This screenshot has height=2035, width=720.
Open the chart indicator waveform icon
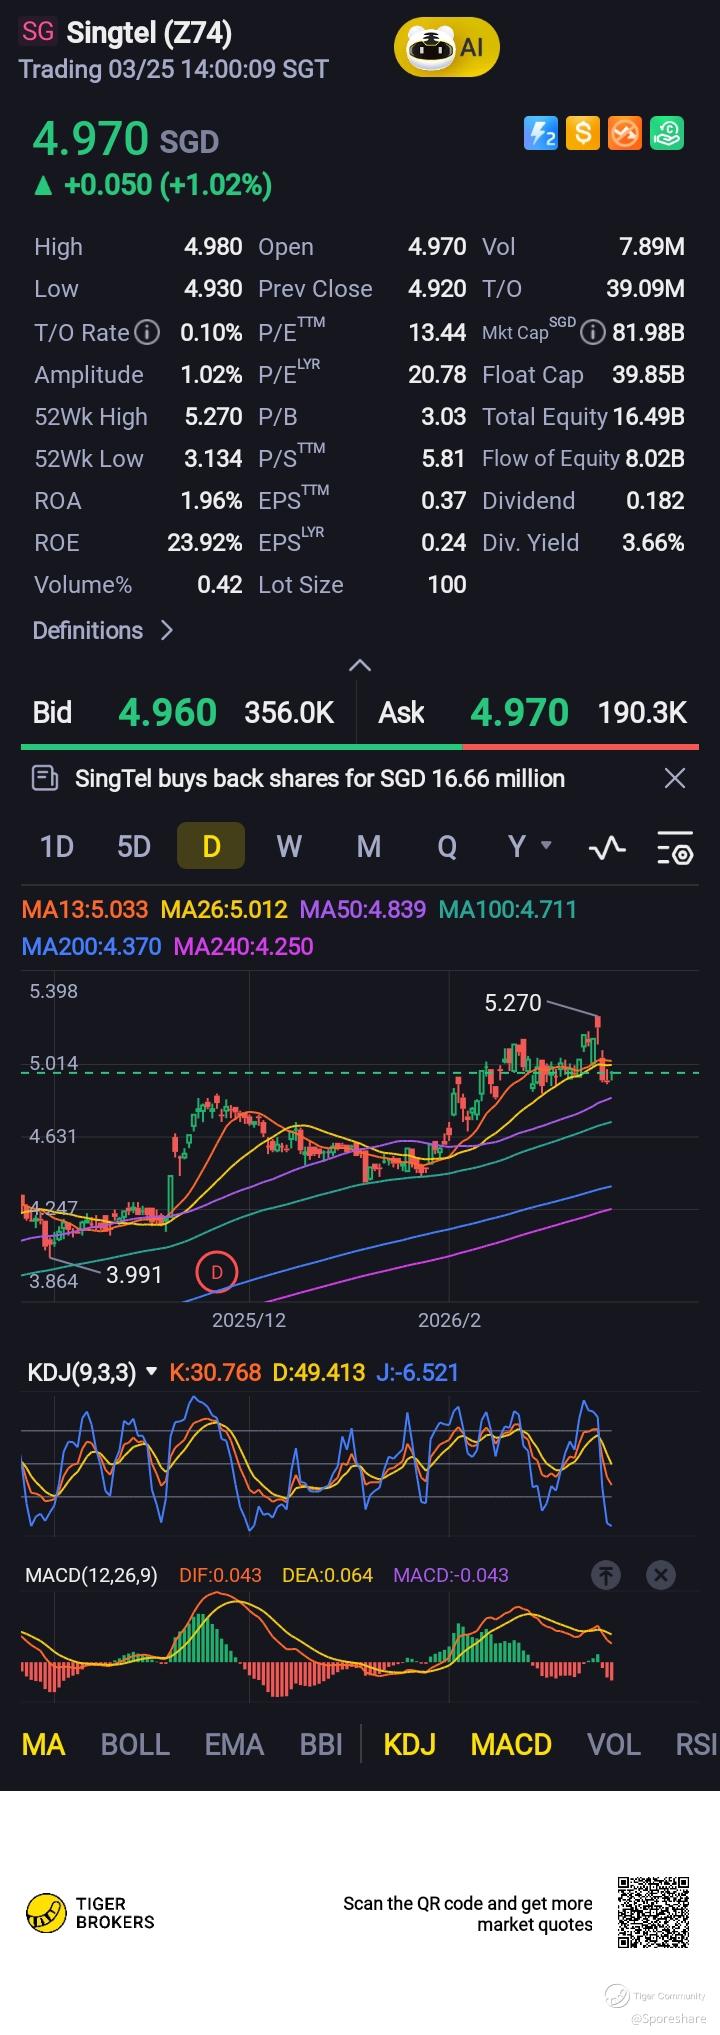607,848
